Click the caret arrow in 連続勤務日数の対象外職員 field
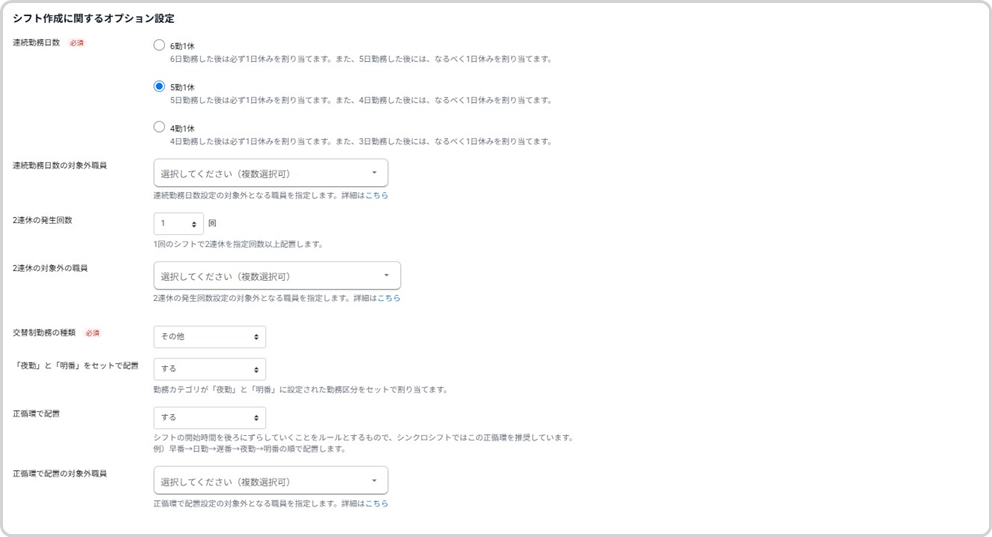The image size is (992, 537). click(374, 173)
